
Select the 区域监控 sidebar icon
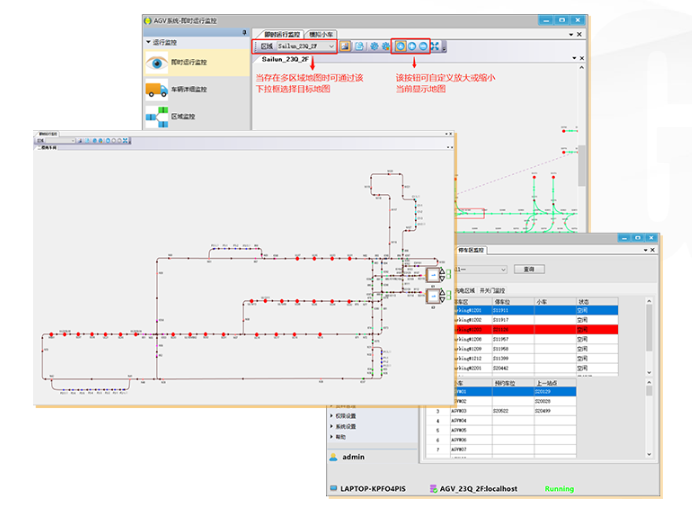coord(157,117)
